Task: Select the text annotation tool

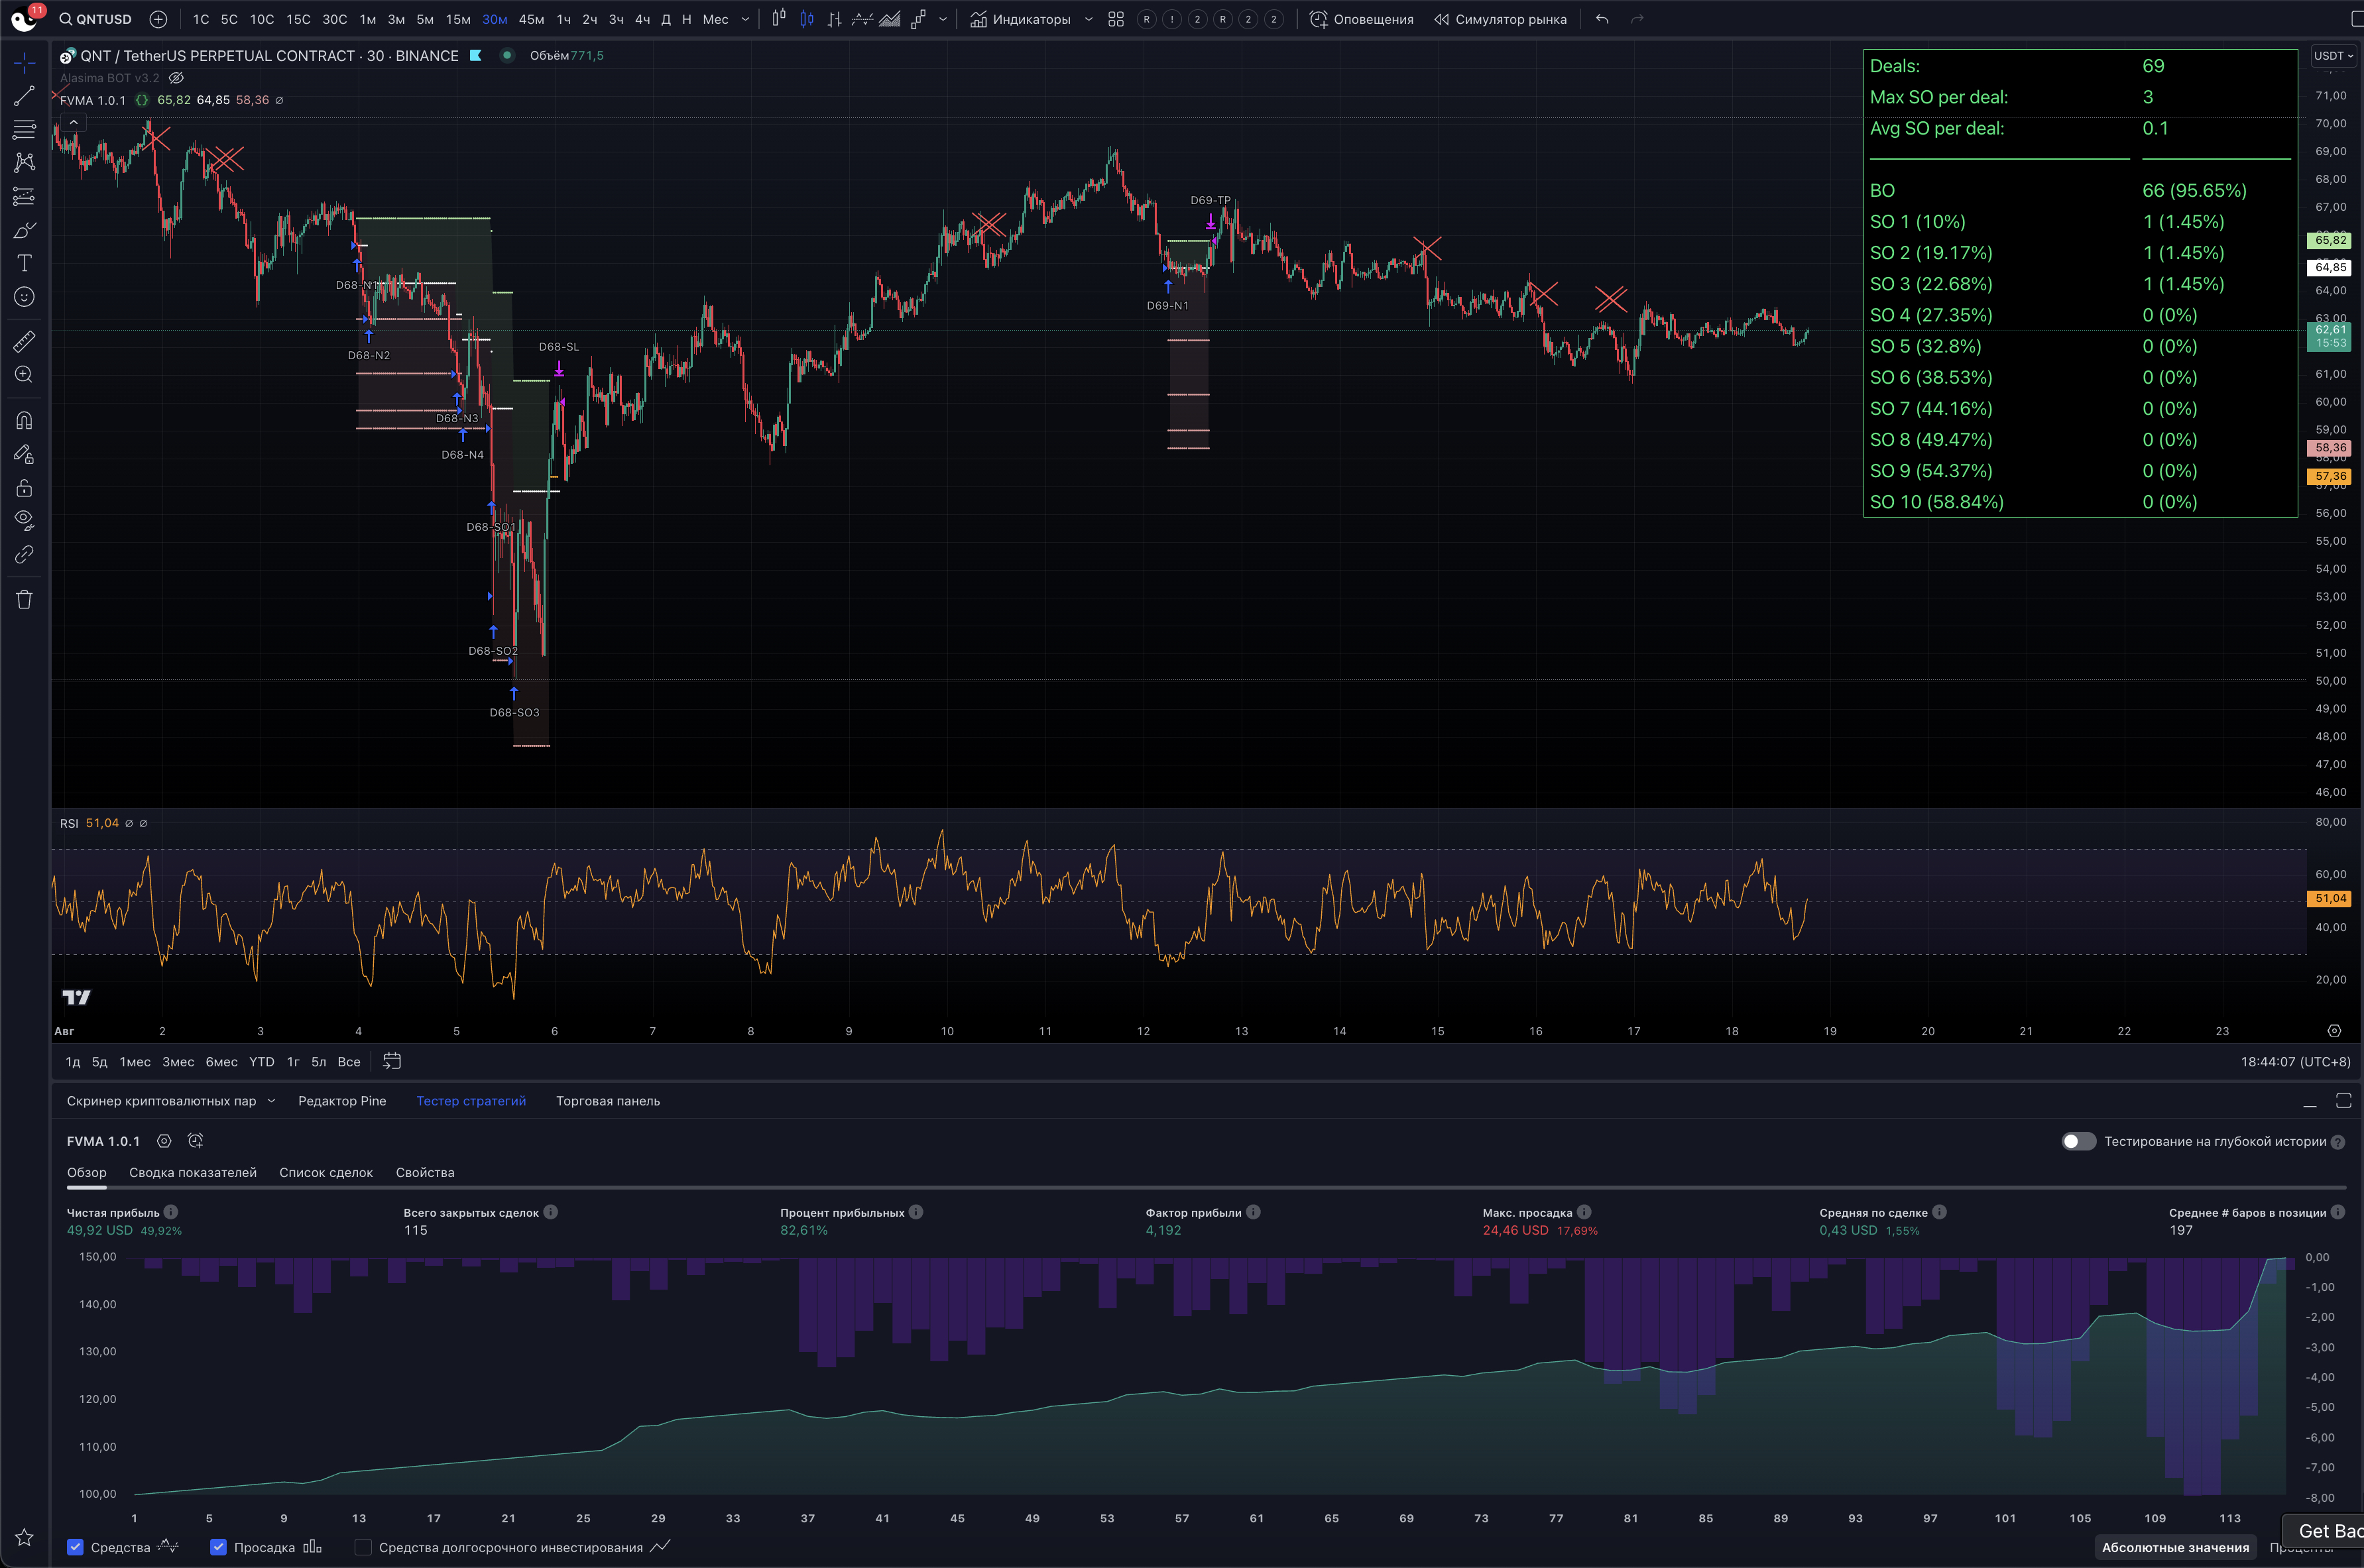Action: click(24, 263)
